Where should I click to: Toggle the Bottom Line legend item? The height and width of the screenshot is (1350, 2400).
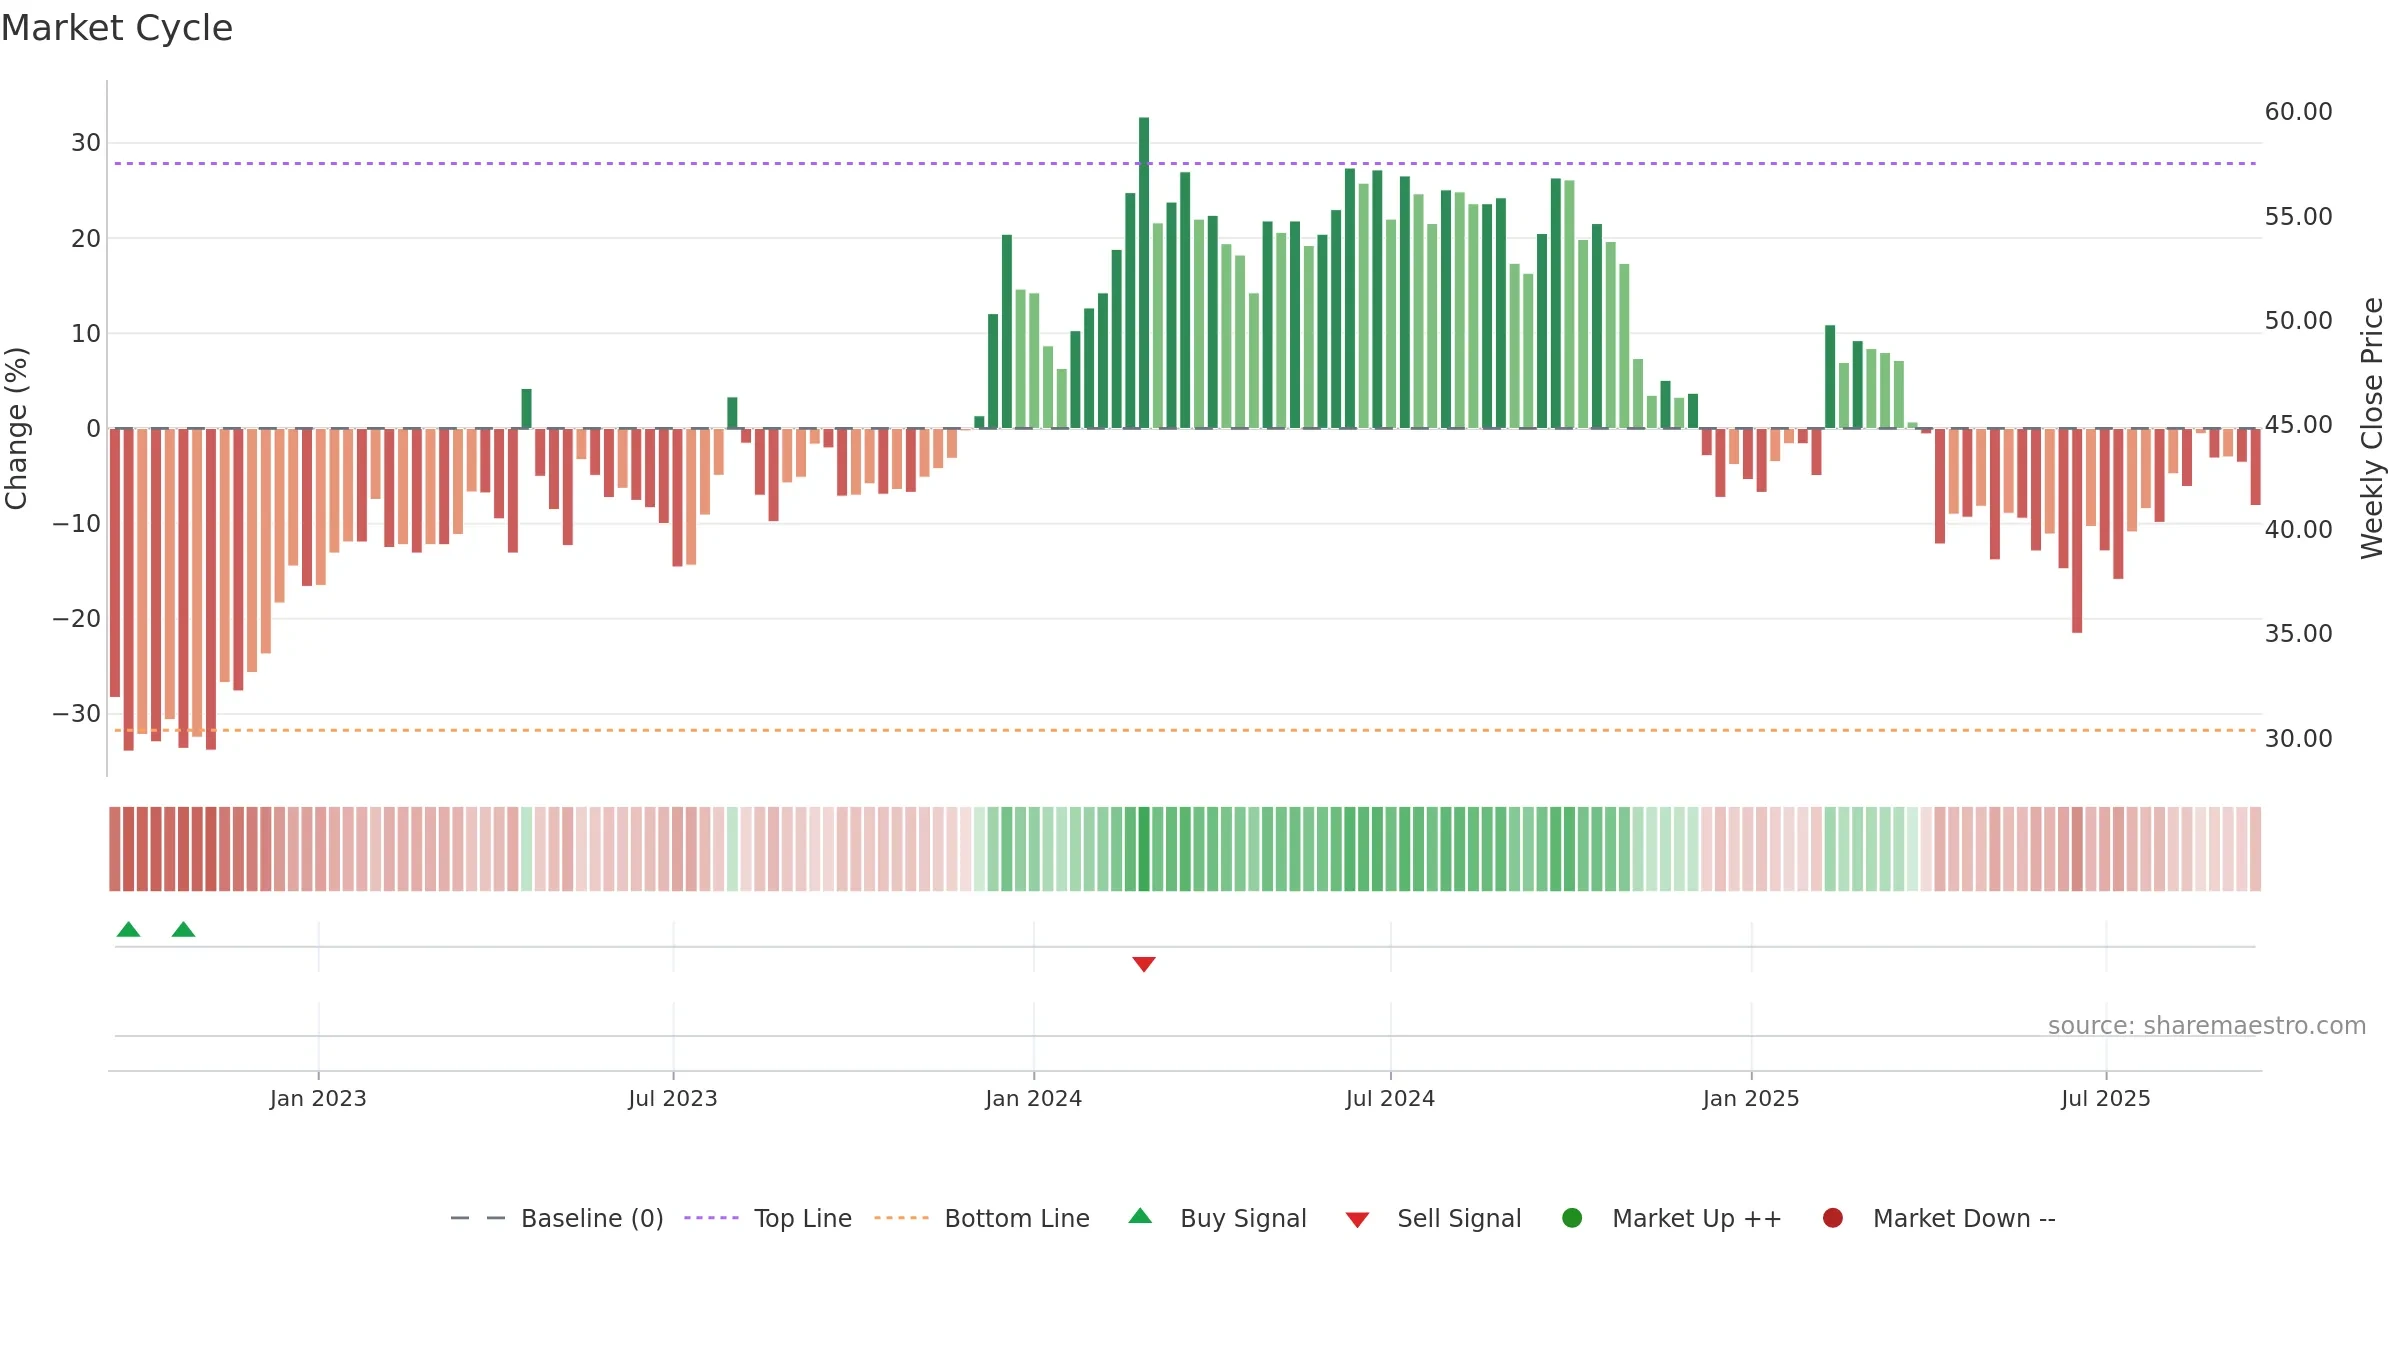point(982,1218)
